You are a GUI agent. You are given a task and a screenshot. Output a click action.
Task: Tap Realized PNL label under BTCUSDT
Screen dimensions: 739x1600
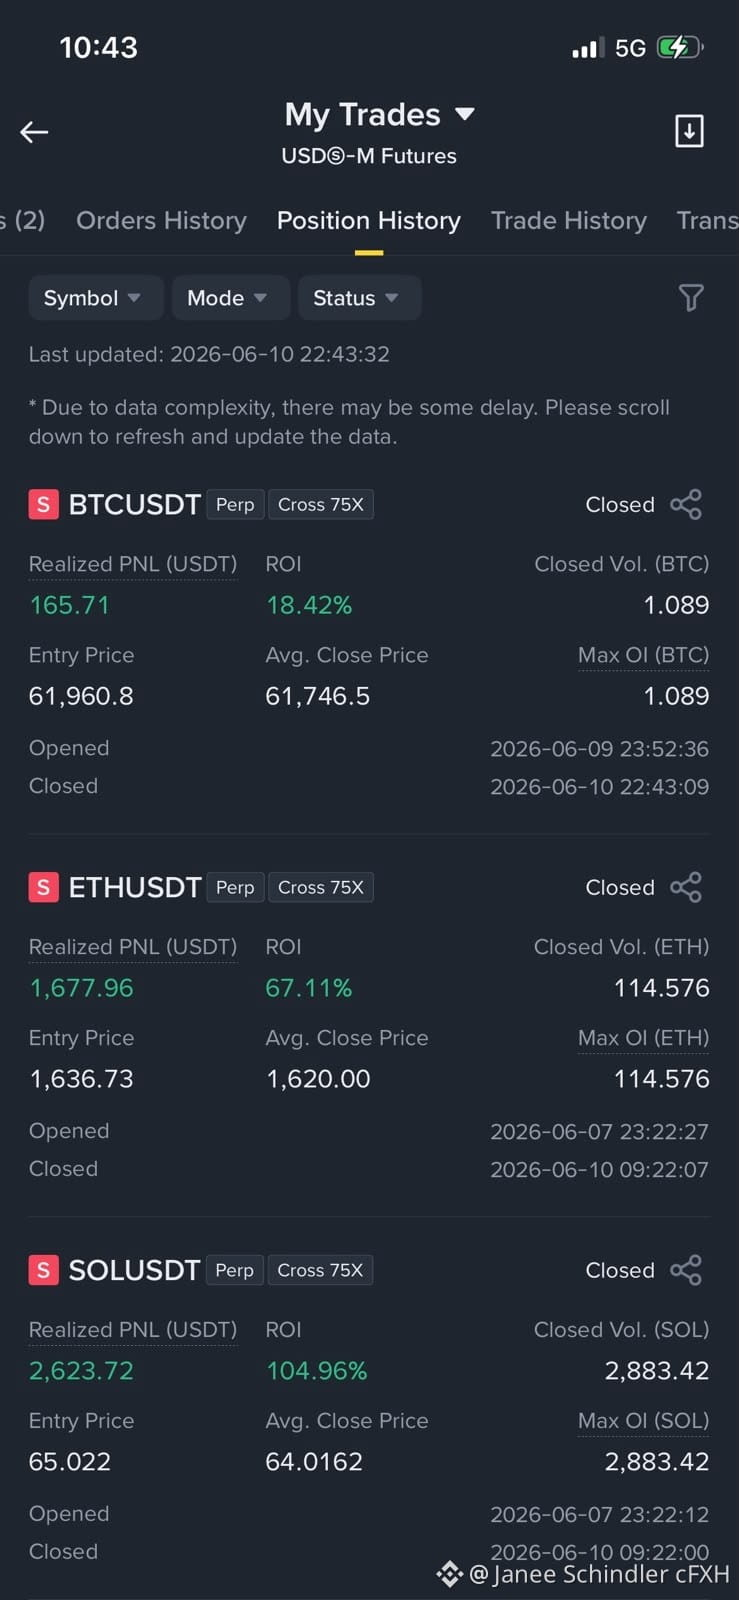point(133,564)
